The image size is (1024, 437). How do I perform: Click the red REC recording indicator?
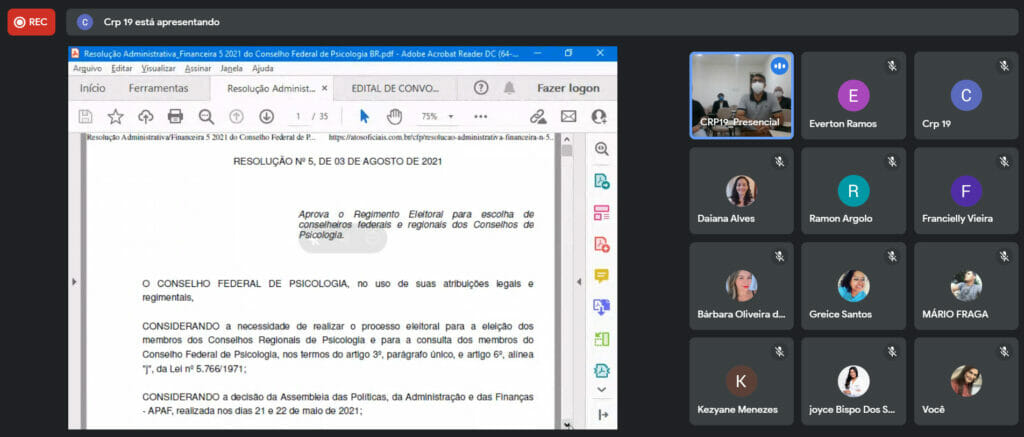point(31,22)
